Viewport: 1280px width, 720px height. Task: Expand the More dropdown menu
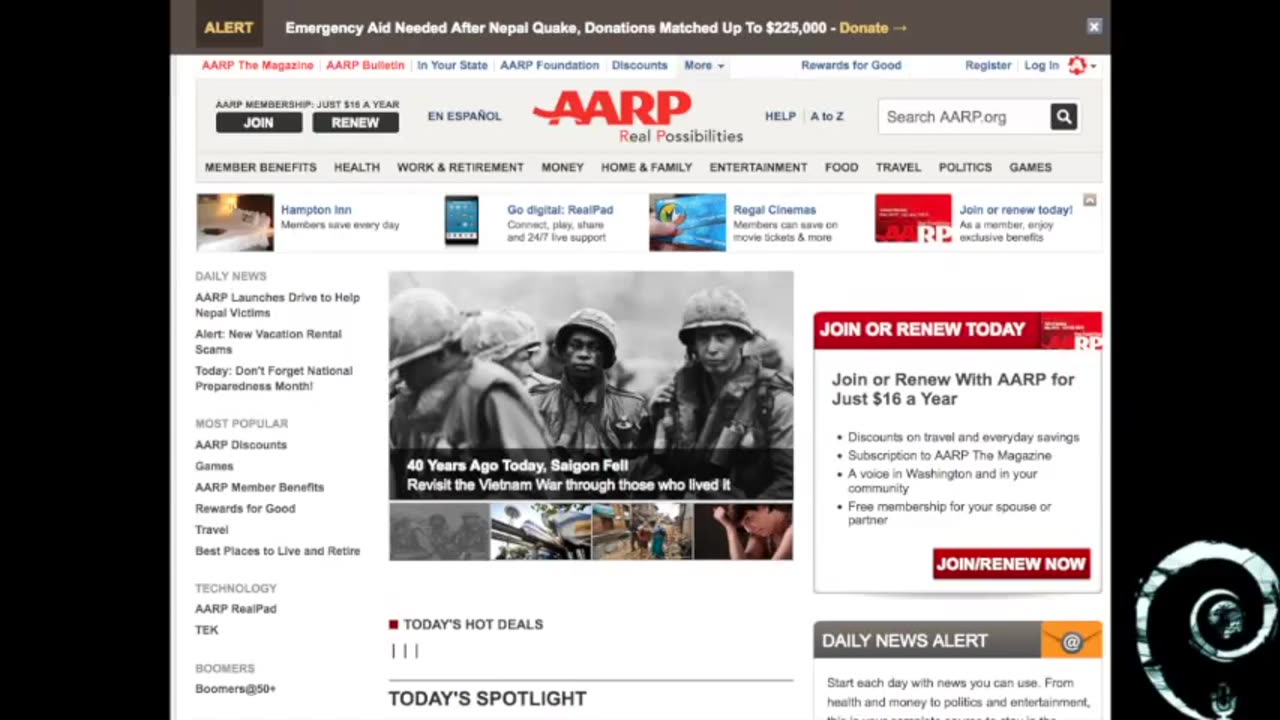tap(704, 65)
